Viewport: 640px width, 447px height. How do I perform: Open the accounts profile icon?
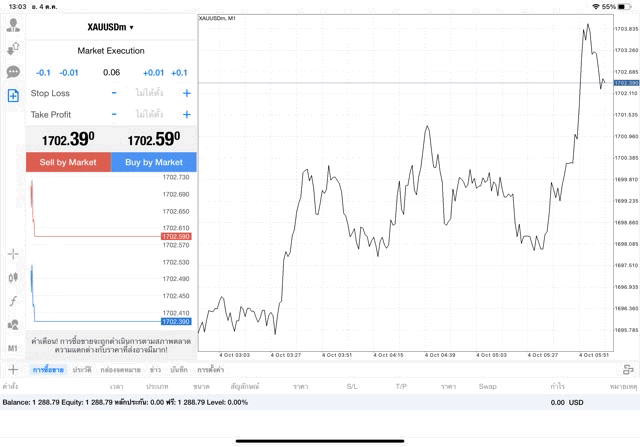[13, 25]
